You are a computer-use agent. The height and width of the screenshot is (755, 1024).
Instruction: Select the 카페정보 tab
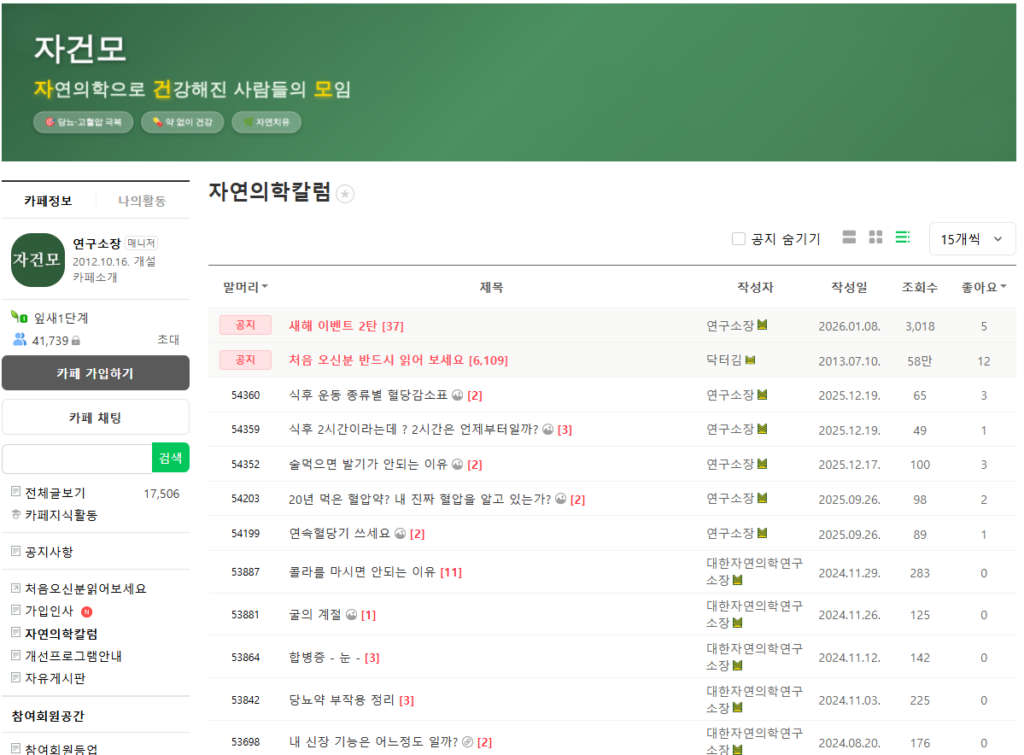tap(48, 201)
